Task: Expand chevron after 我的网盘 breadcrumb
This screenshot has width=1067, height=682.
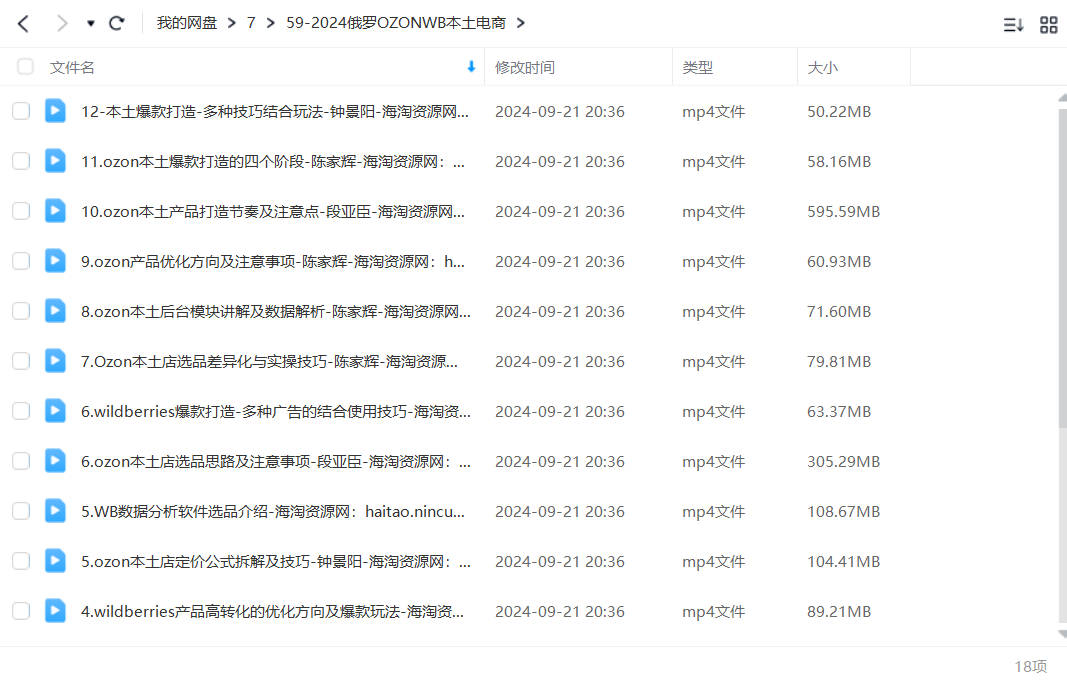Action: 231,23
